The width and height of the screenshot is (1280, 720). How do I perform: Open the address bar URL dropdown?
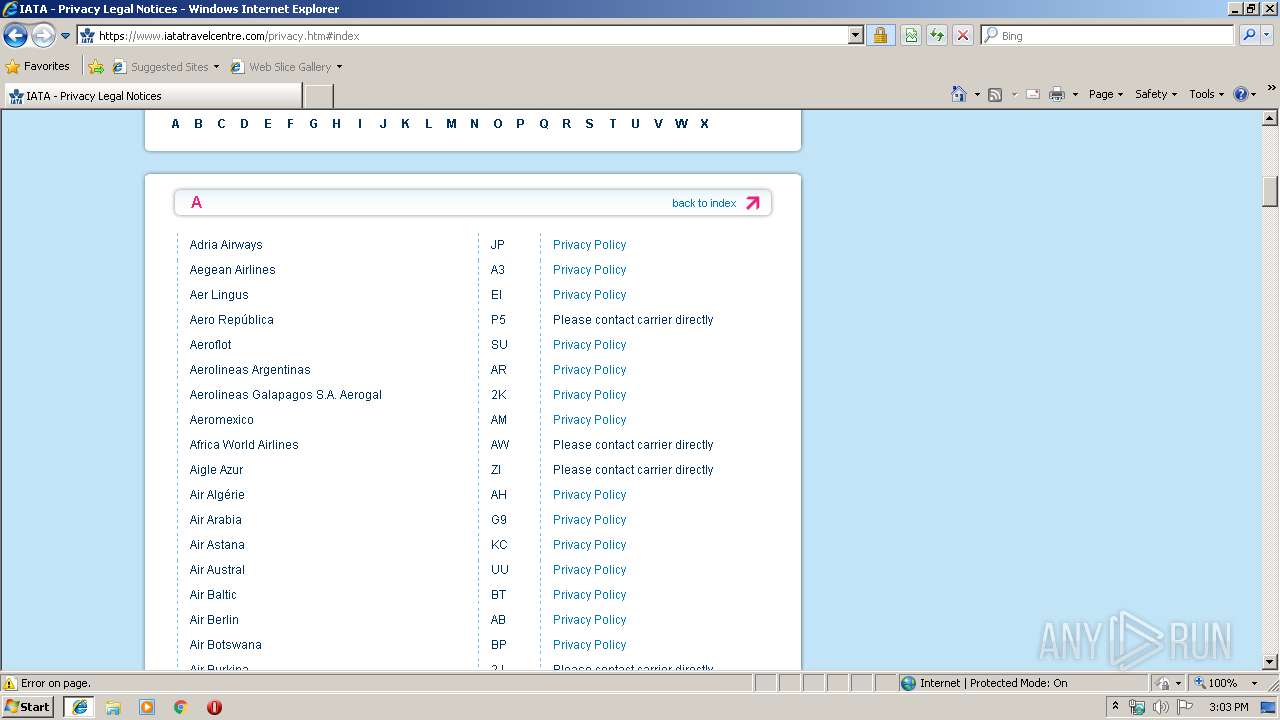coord(855,35)
